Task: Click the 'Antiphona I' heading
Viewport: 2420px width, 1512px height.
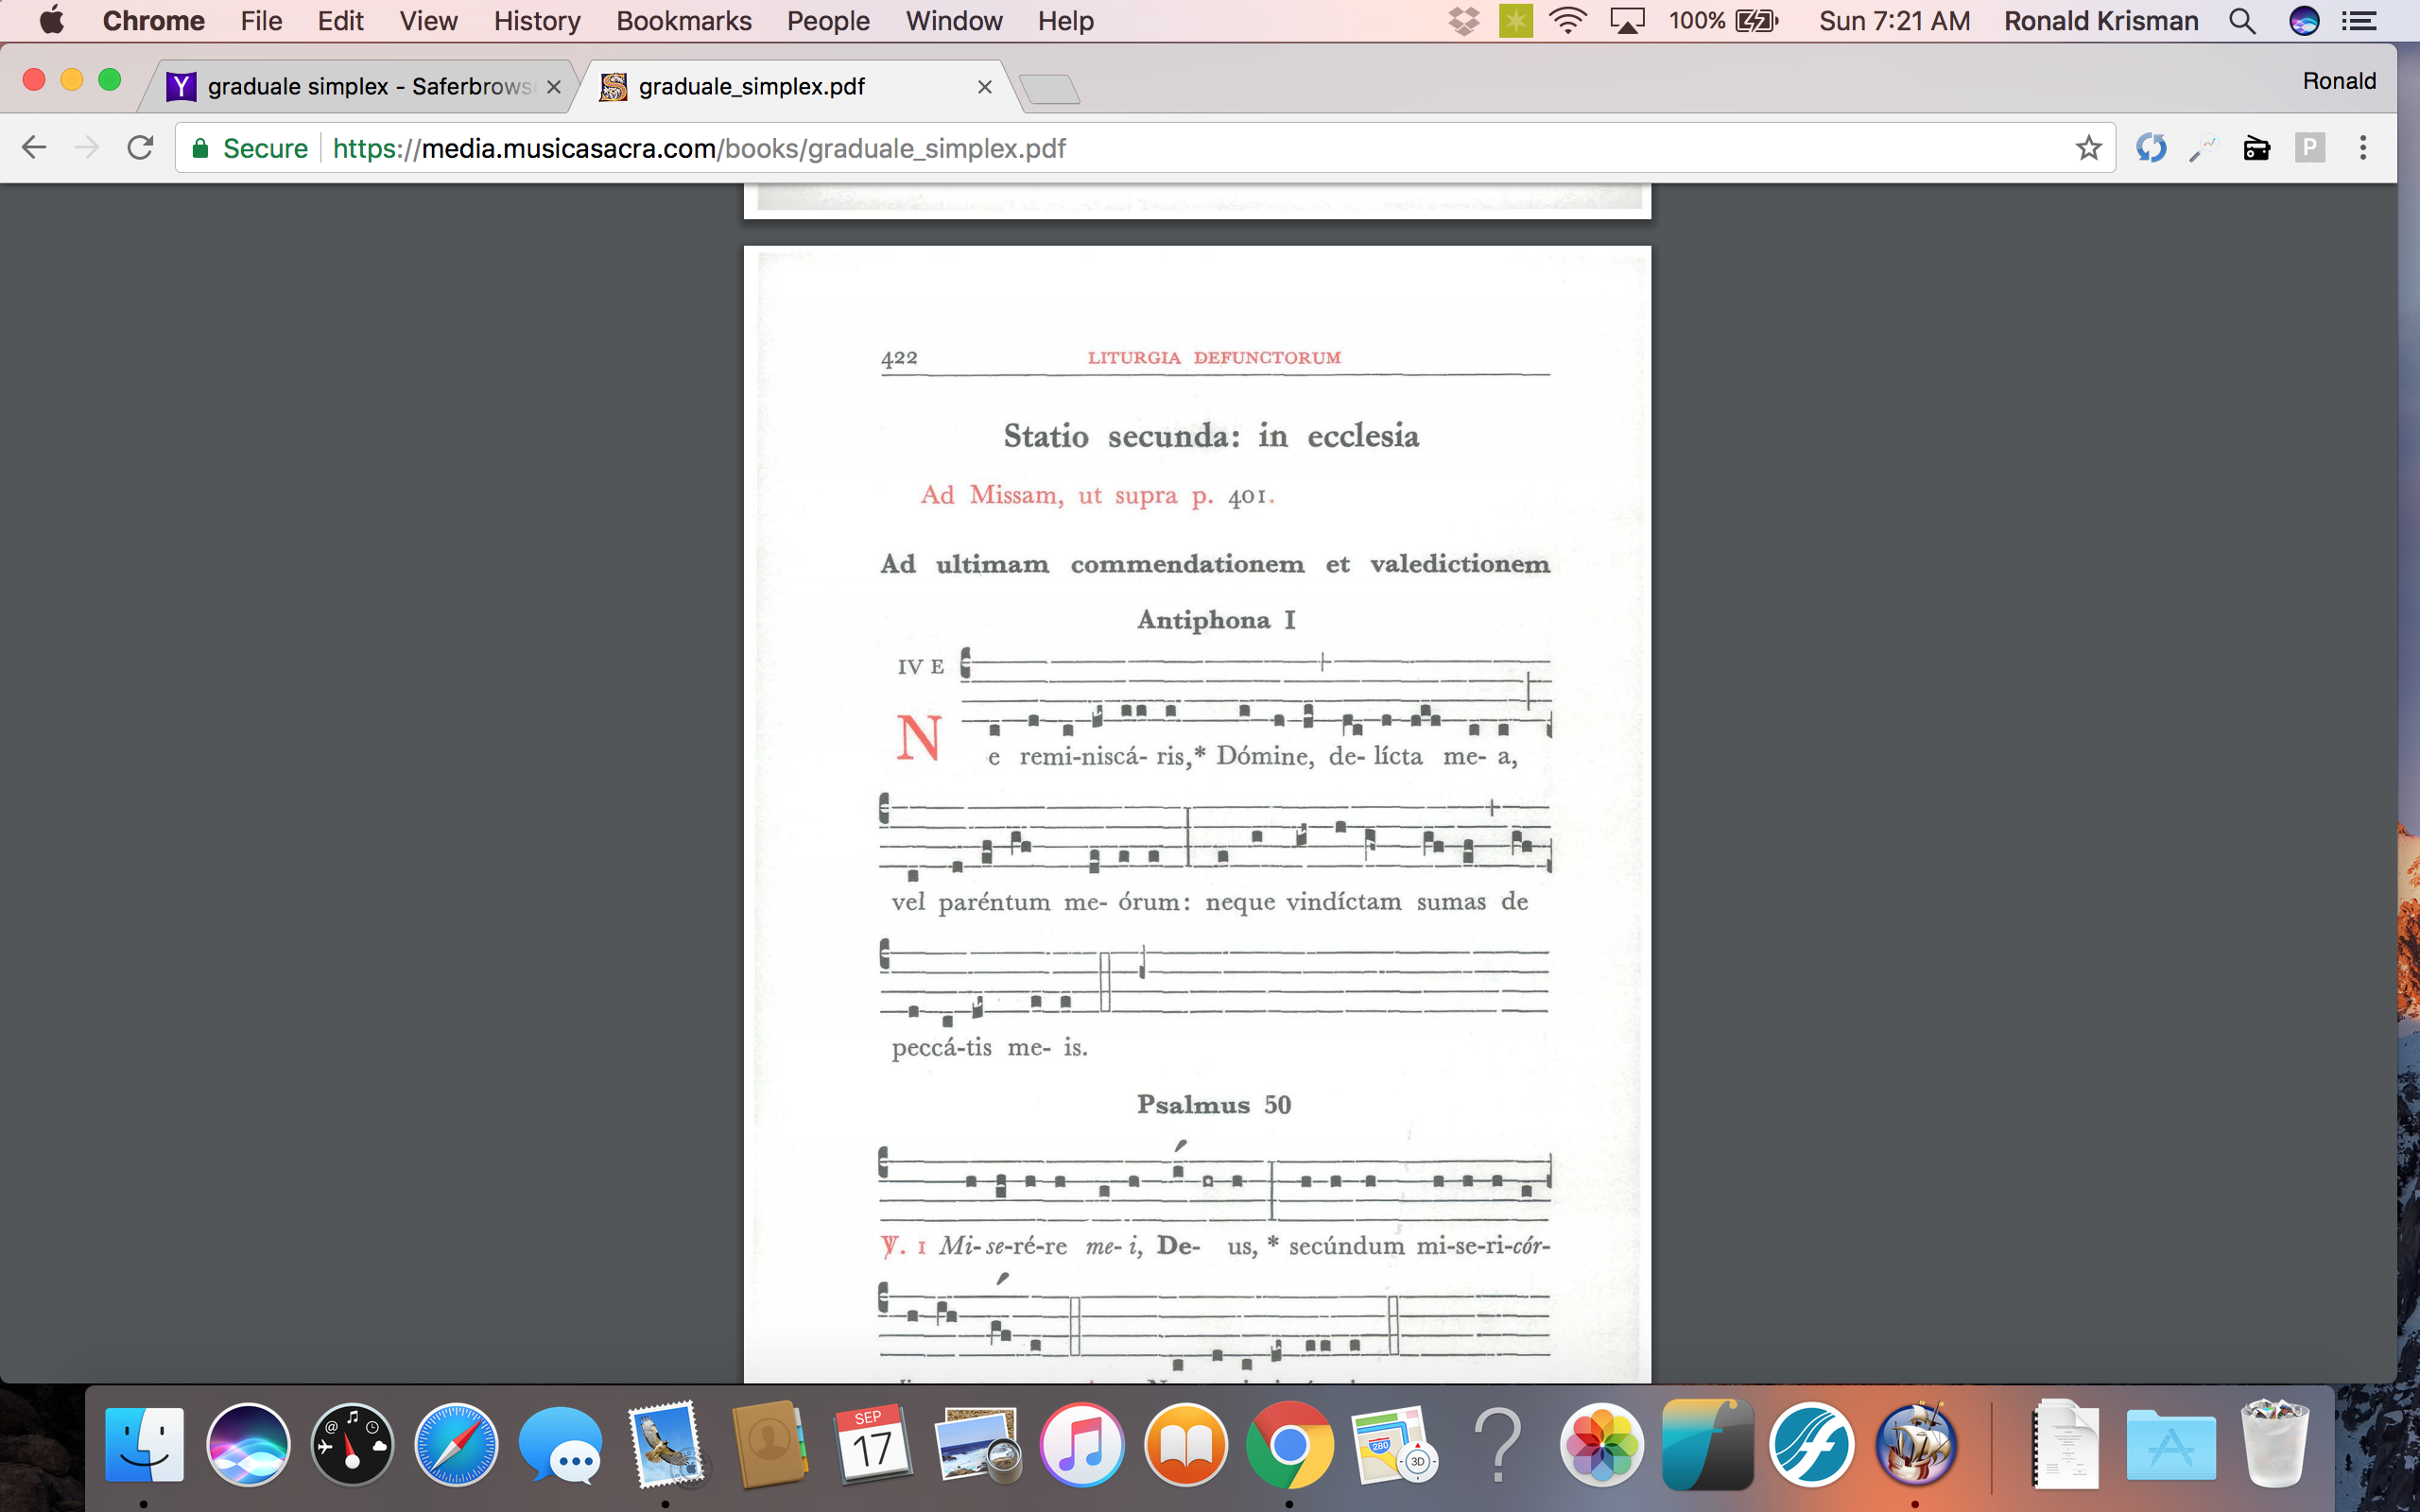Action: [1216, 620]
